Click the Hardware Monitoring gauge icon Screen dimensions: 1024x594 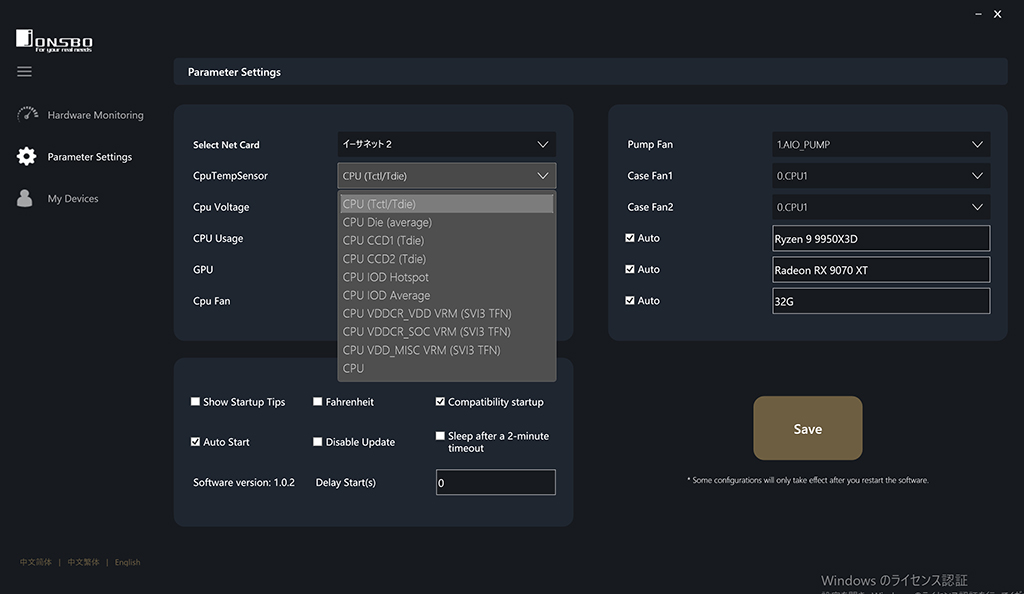click(27, 114)
